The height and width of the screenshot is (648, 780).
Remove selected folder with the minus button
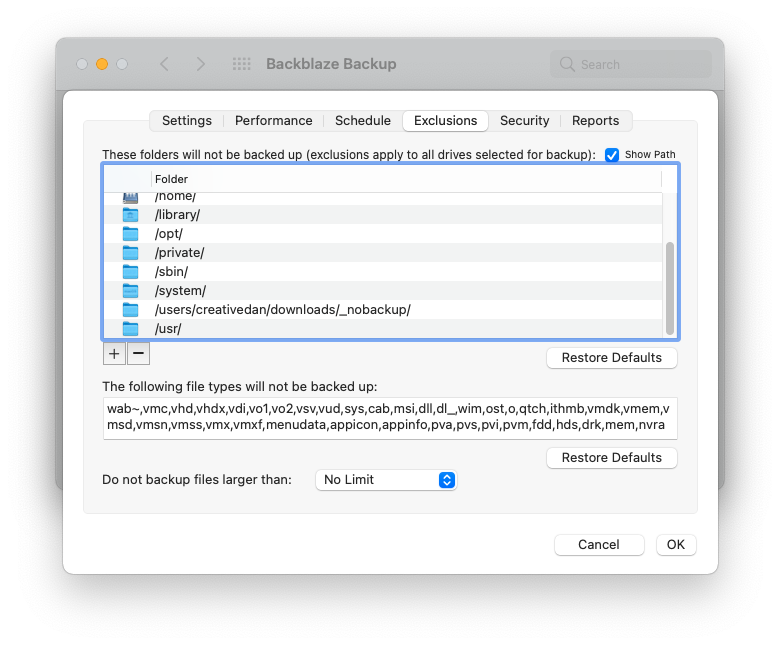[138, 354]
